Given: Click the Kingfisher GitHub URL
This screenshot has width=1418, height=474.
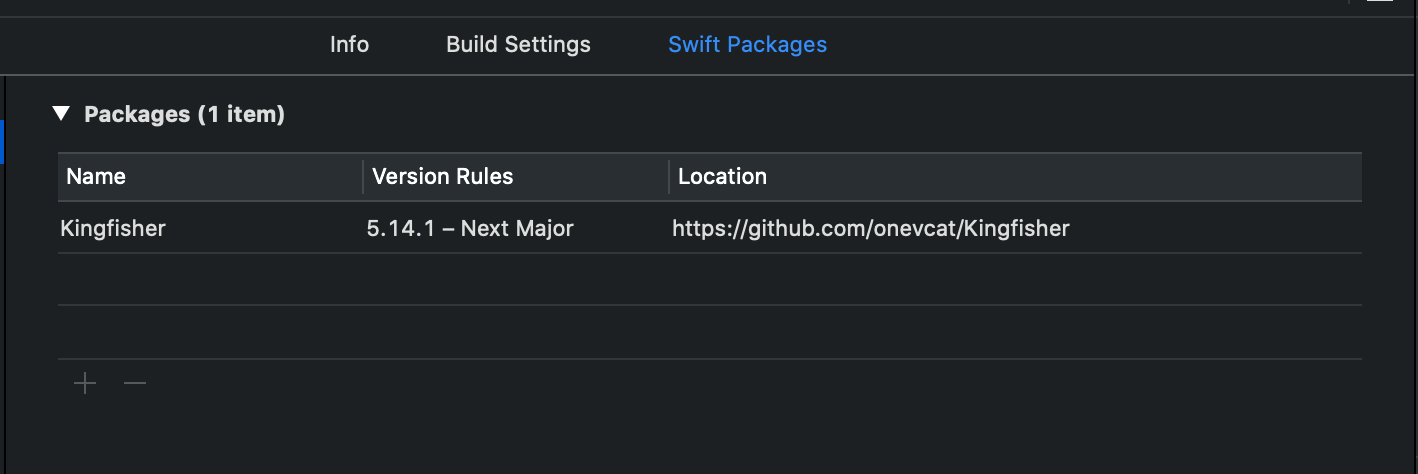Looking at the screenshot, I should (x=870, y=229).
